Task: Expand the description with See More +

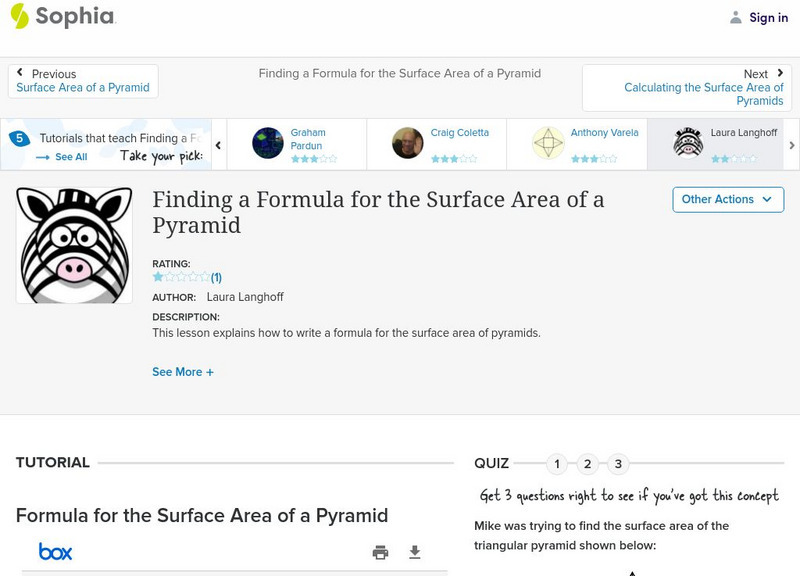Action: [183, 372]
